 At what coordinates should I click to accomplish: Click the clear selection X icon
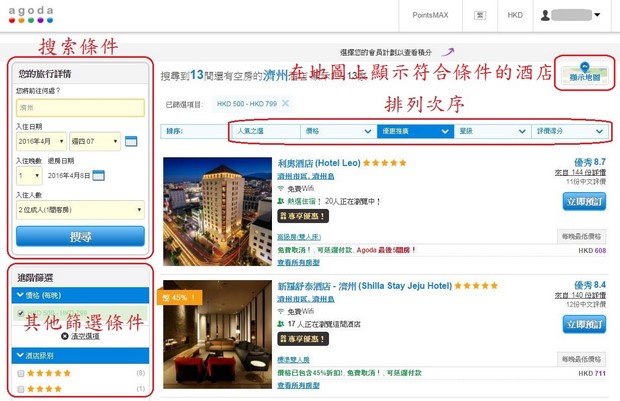point(65,336)
